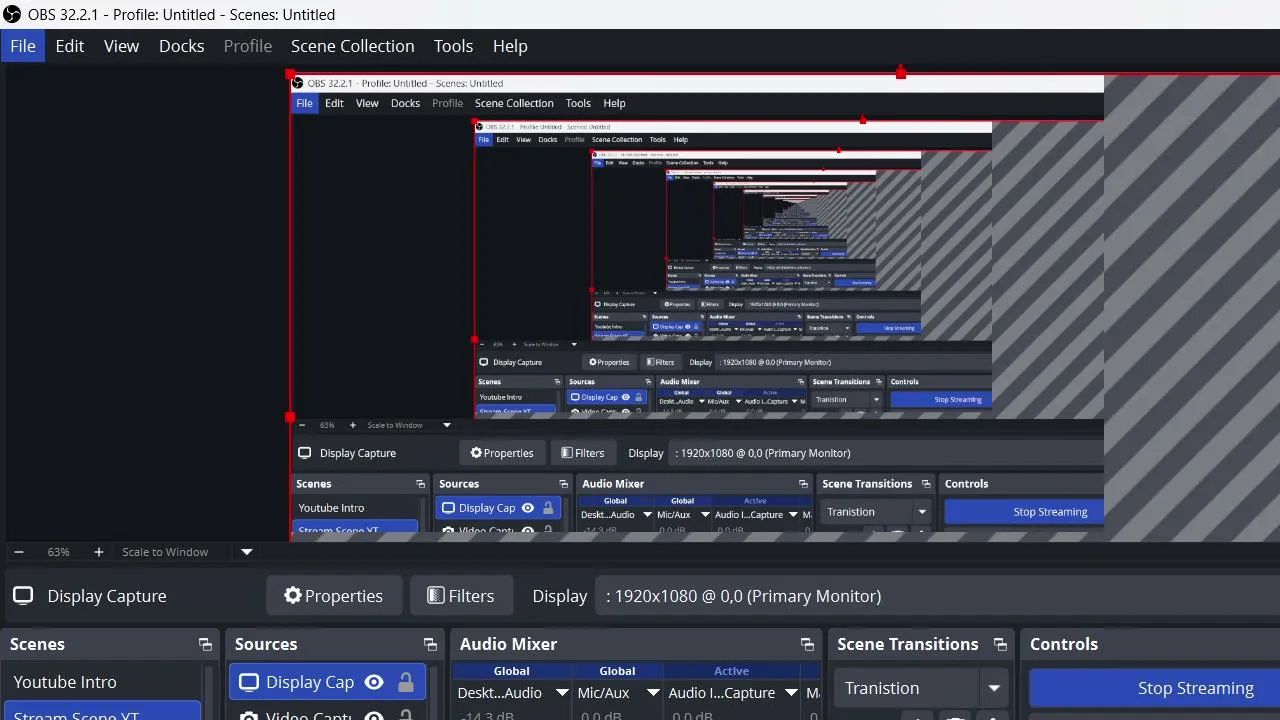This screenshot has height=720, width=1280.
Task: Click the OBS logo in the title bar
Action: pos(12,14)
